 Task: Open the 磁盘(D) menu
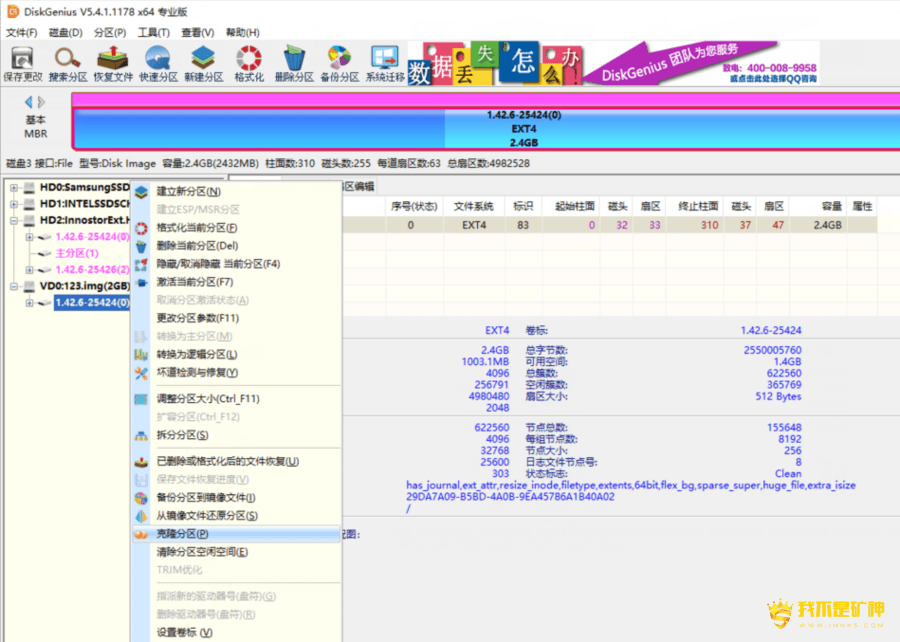coord(65,33)
